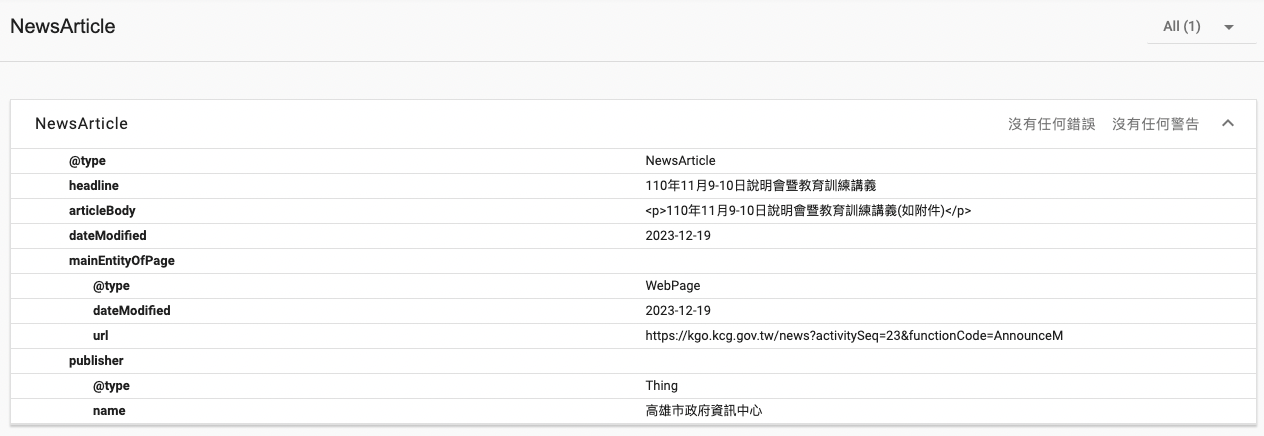
Task: Select the top-level @type NewsArticle row
Action: coord(87,161)
